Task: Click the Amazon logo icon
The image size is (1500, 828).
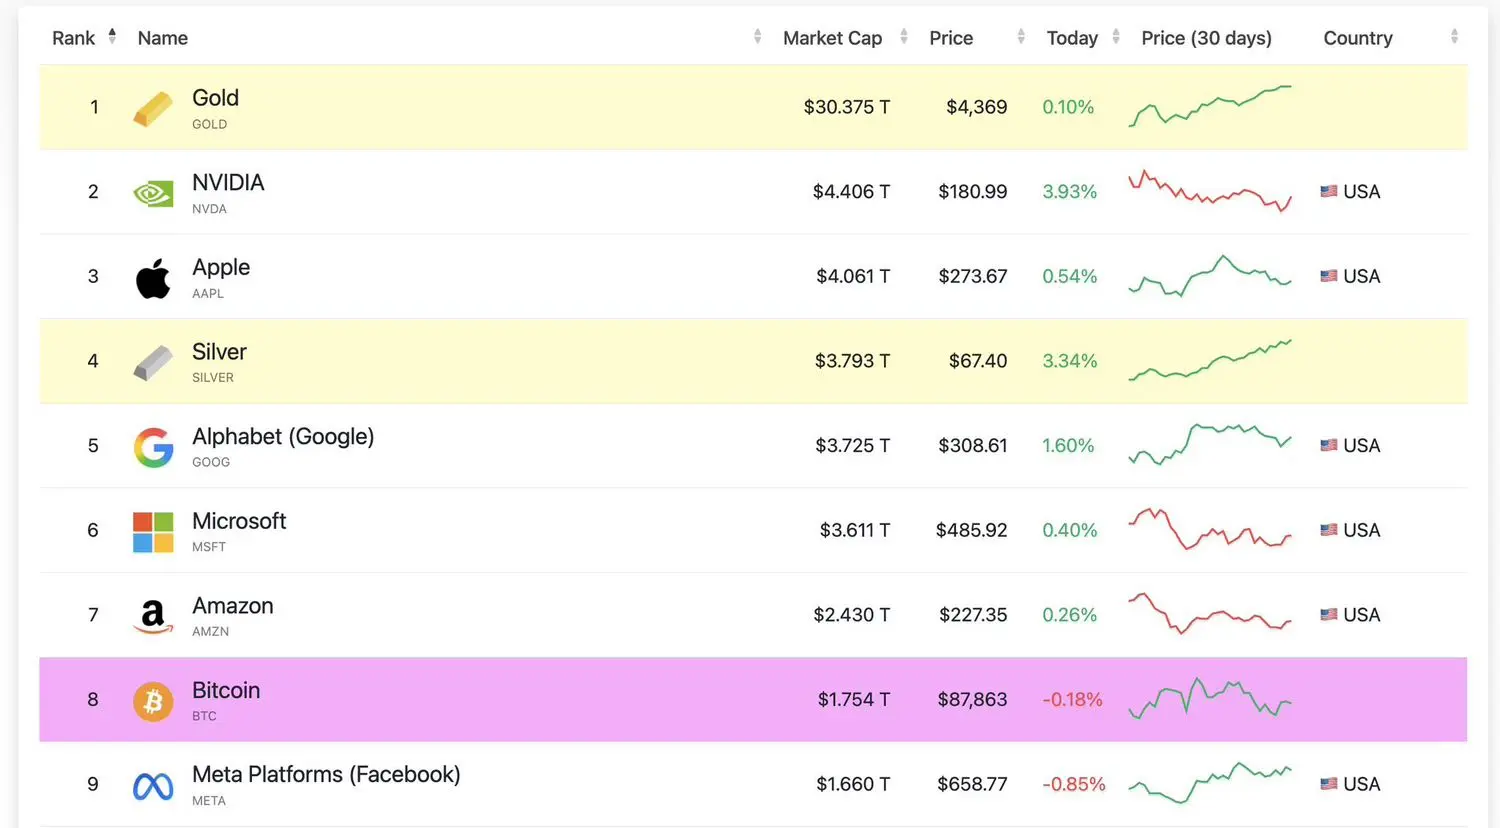Action: [153, 616]
